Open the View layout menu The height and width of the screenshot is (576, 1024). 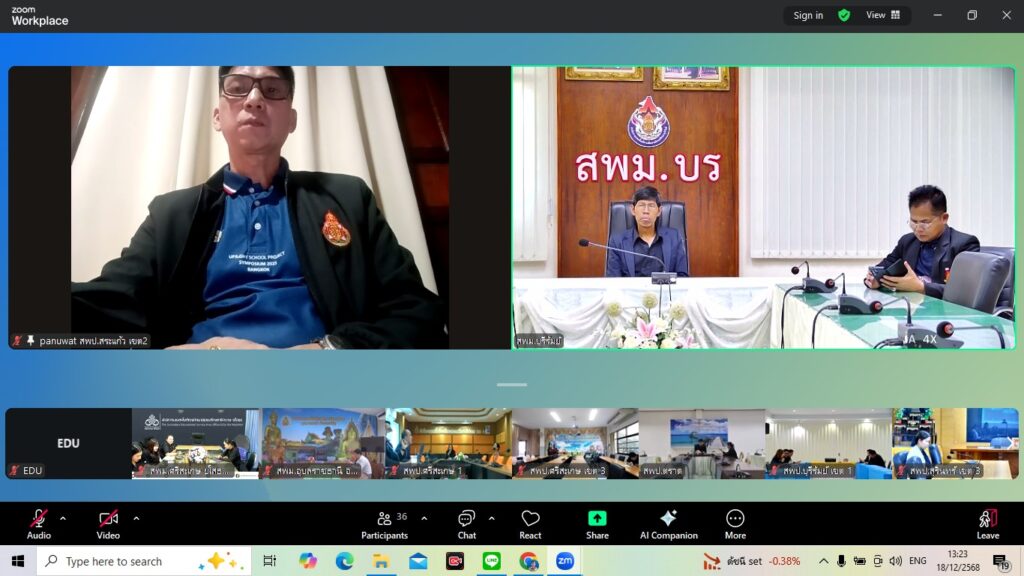[883, 15]
